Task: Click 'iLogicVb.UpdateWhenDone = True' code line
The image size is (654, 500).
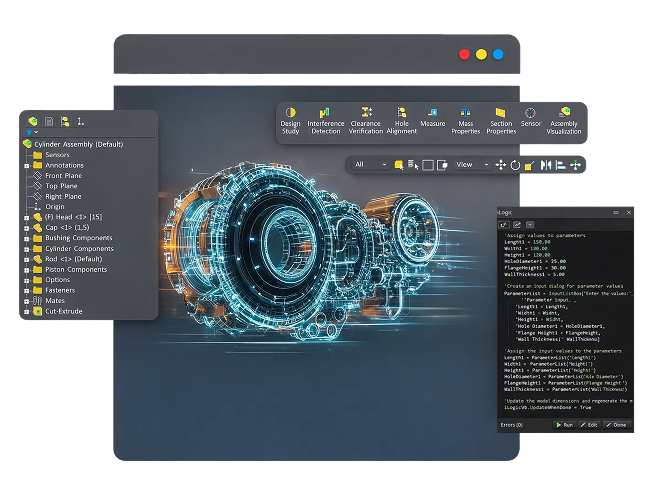Action: click(x=547, y=407)
